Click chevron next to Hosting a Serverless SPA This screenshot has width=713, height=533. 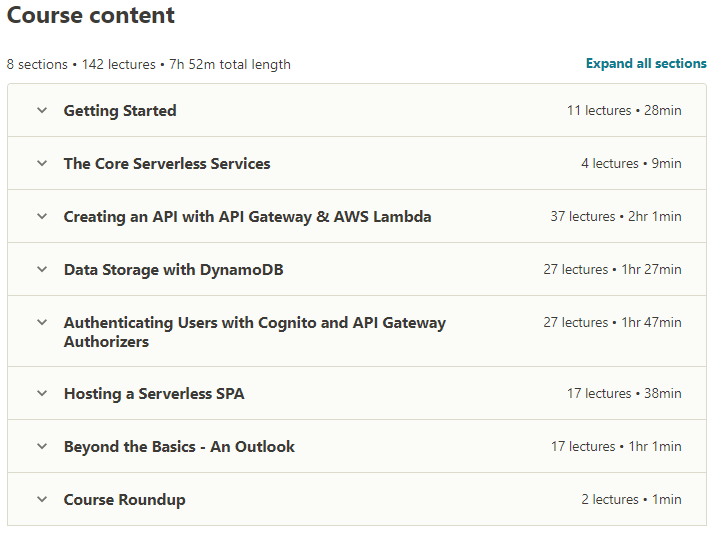(x=42, y=393)
